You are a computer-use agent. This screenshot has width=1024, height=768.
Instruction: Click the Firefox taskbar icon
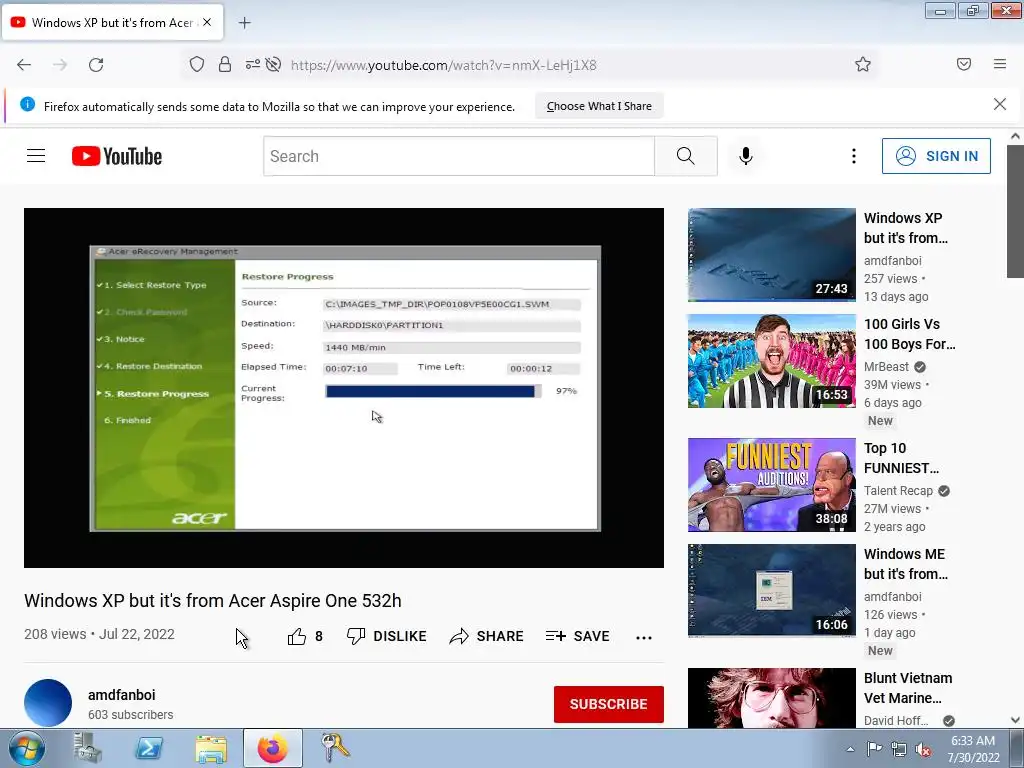coord(273,748)
